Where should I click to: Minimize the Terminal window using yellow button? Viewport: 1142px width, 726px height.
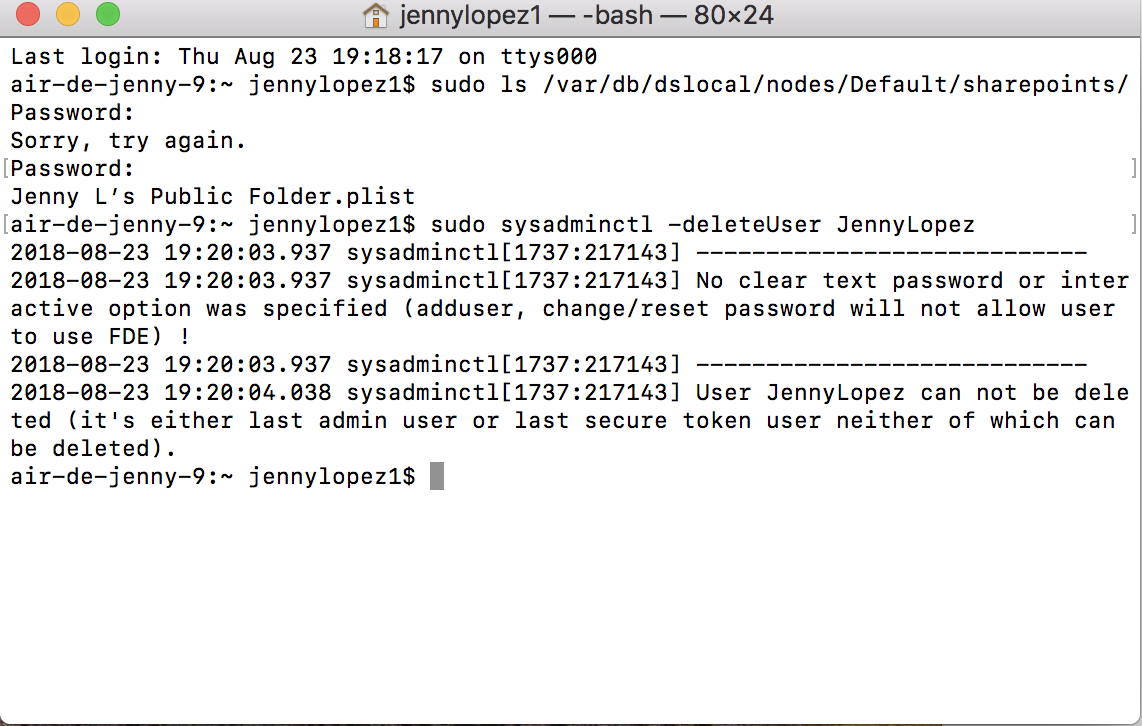(67, 15)
